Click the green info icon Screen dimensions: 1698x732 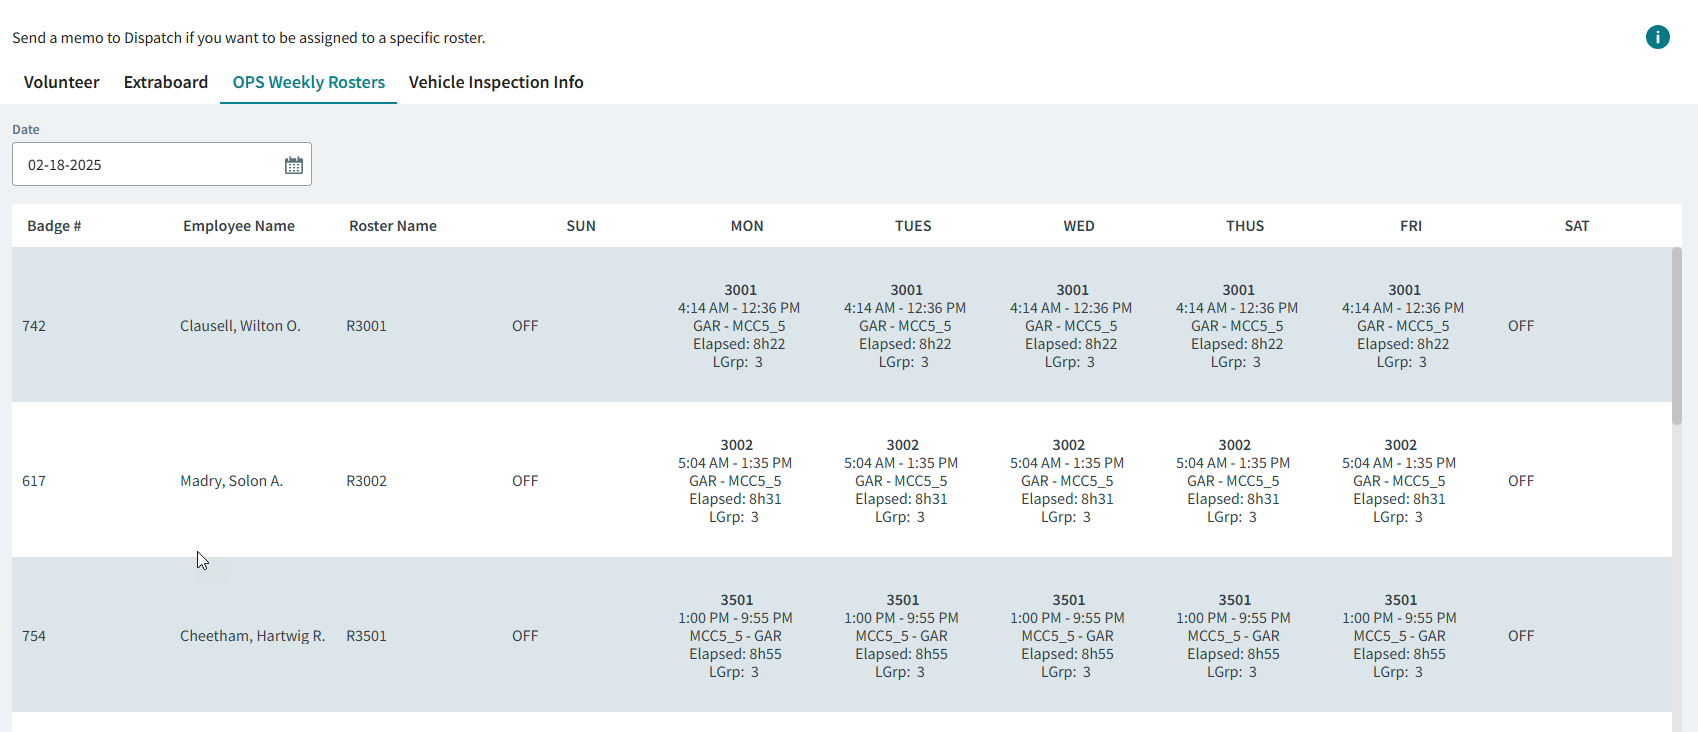pyautogui.click(x=1657, y=37)
